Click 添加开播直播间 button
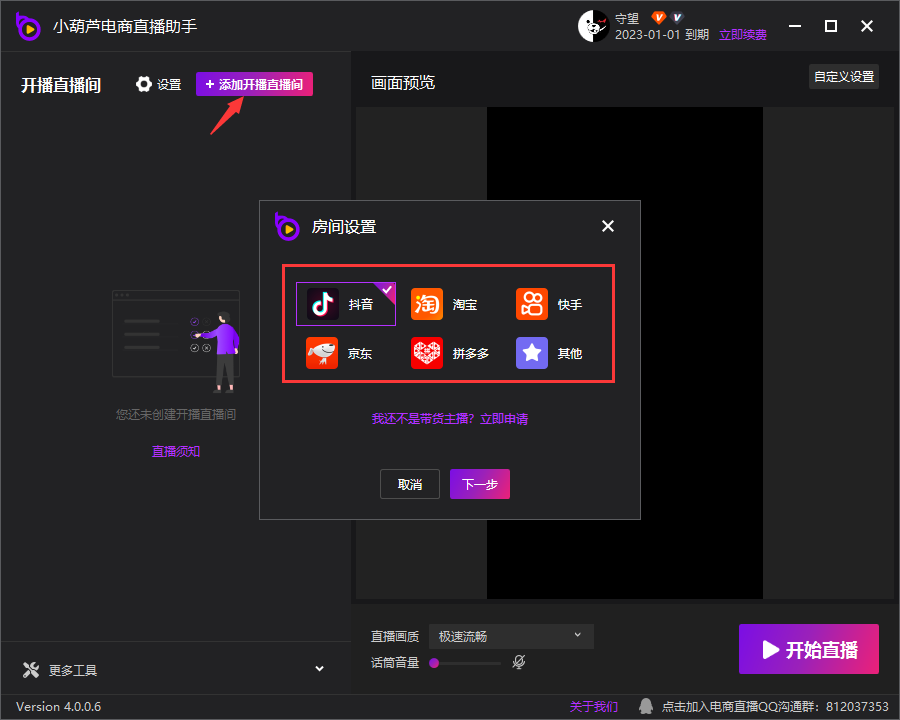900x720 pixels. click(254, 85)
